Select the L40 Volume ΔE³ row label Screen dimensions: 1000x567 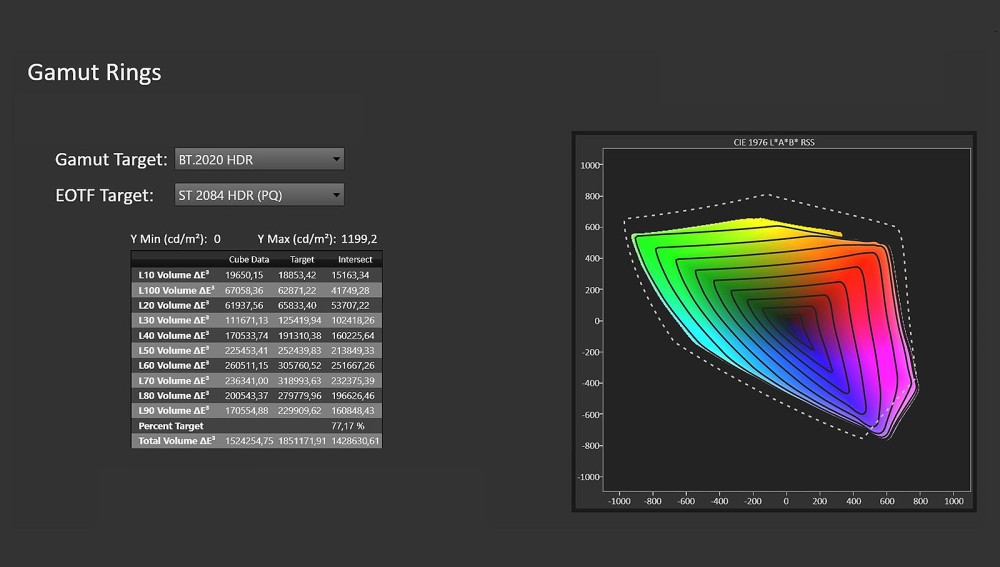click(173, 335)
